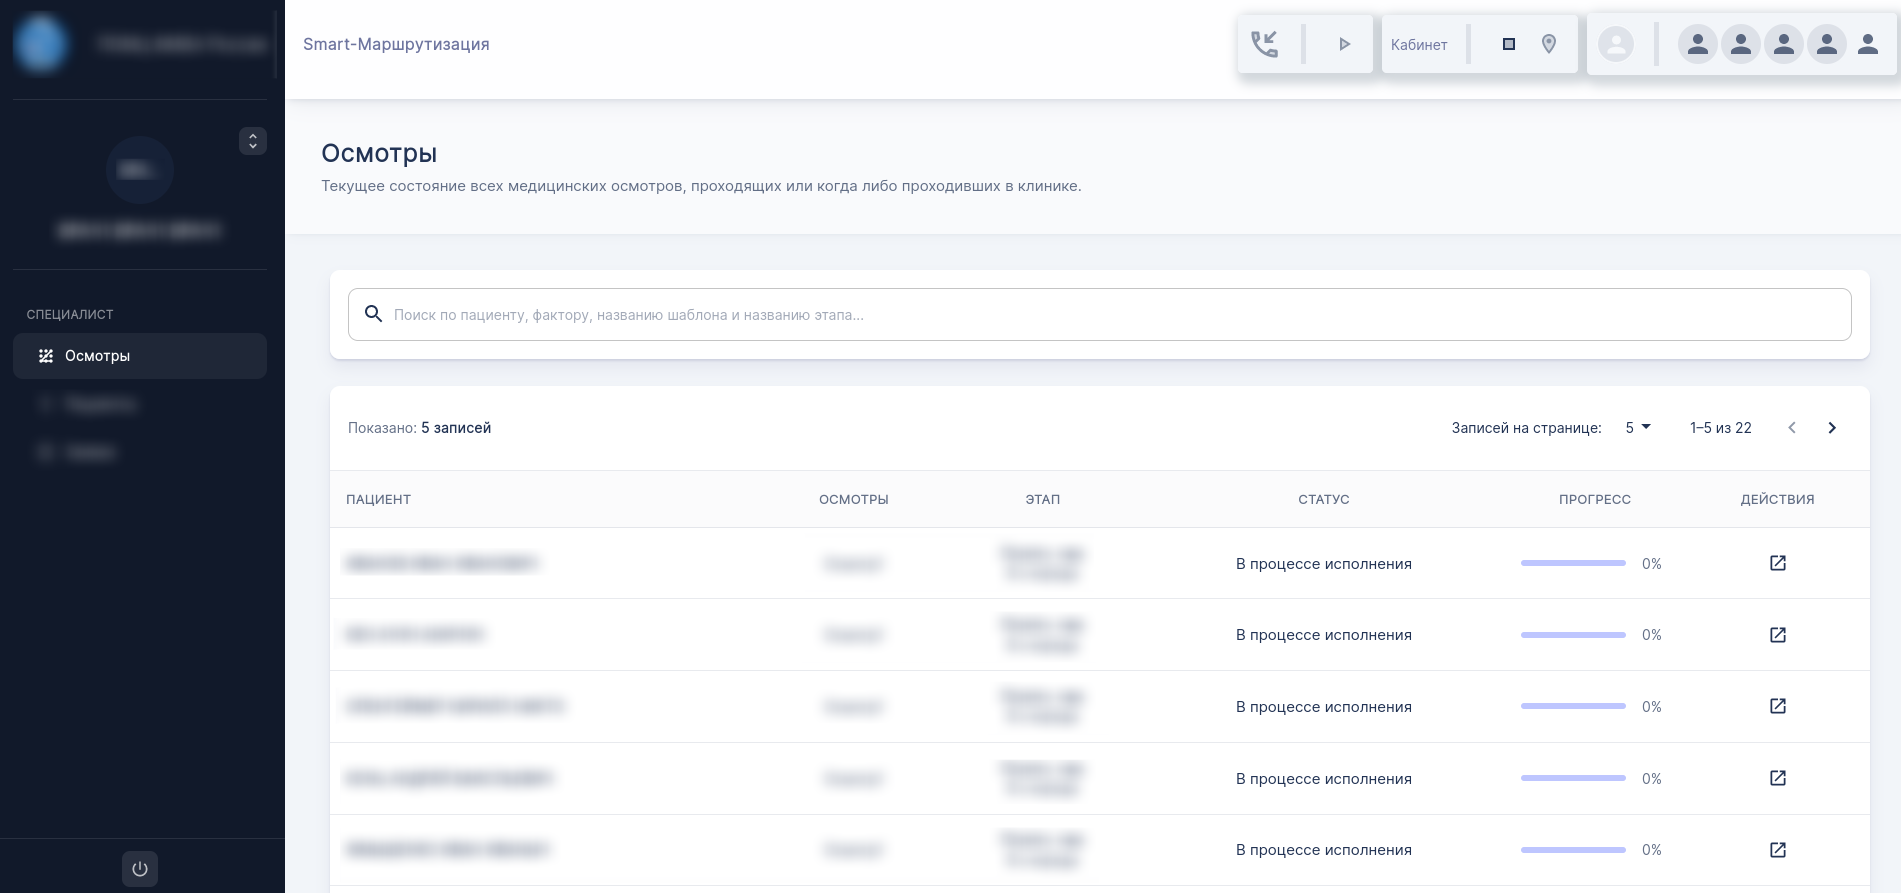1901x893 pixels.
Task: Click the square stop icon near Кабинет
Action: pyautogui.click(x=1509, y=44)
